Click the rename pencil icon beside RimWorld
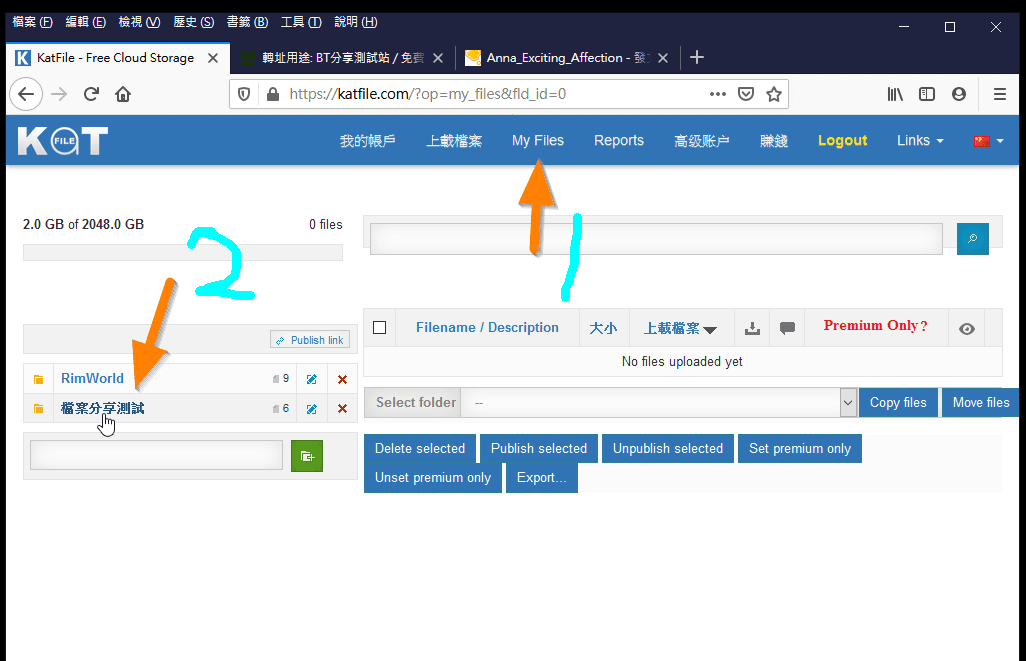This screenshot has height=661, width=1026. tap(312, 379)
